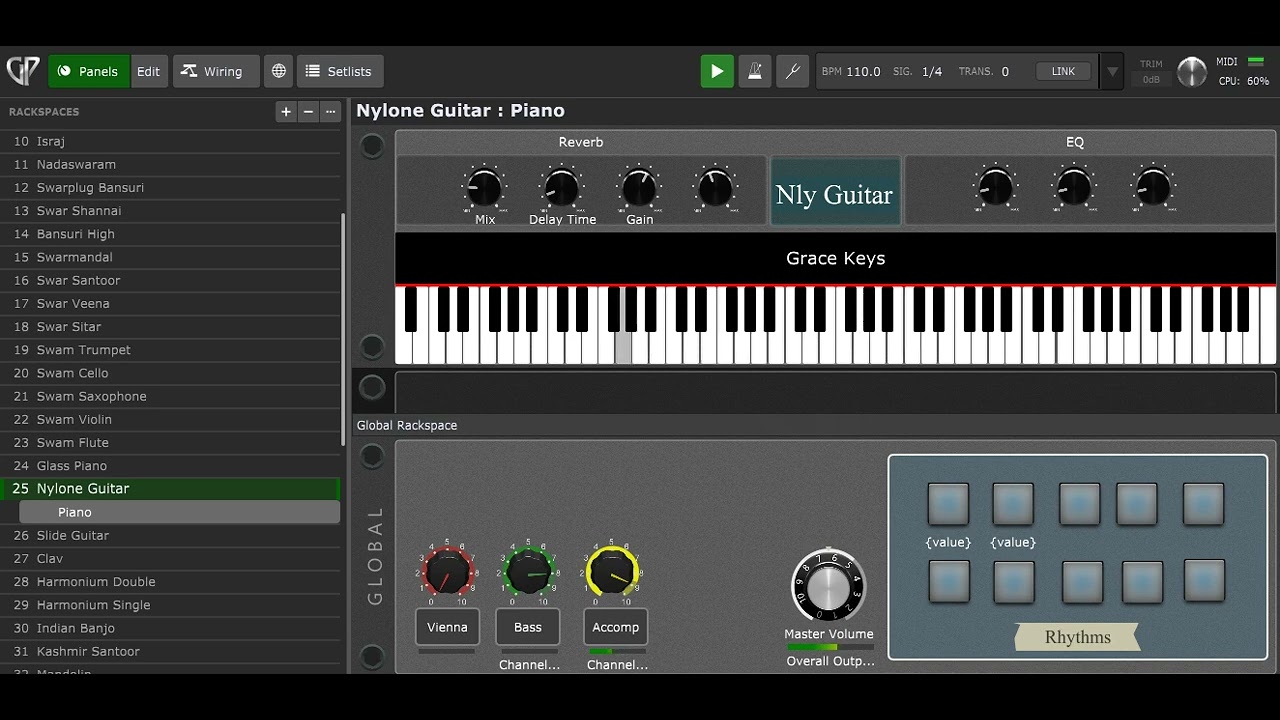The image size is (1280, 720).
Task: Switch to the Edit view
Action: pyautogui.click(x=149, y=71)
